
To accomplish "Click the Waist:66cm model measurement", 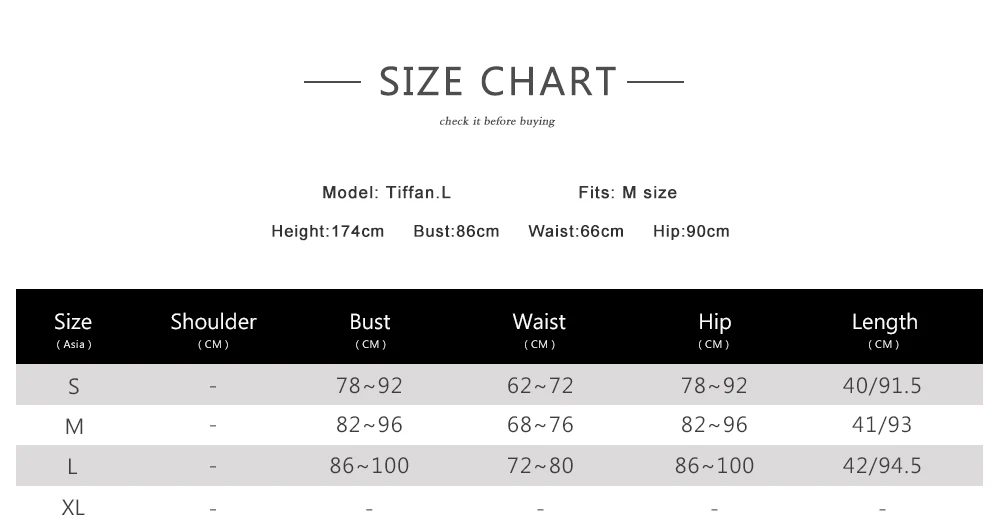I will [x=575, y=231].
